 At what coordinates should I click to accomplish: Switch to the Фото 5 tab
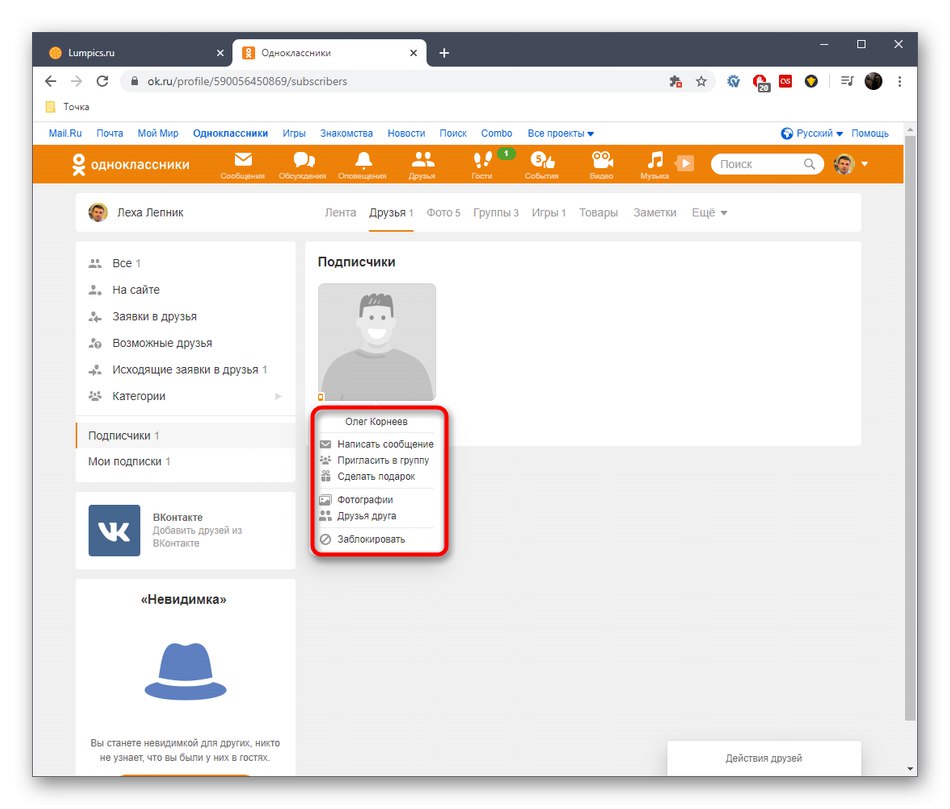pos(443,213)
